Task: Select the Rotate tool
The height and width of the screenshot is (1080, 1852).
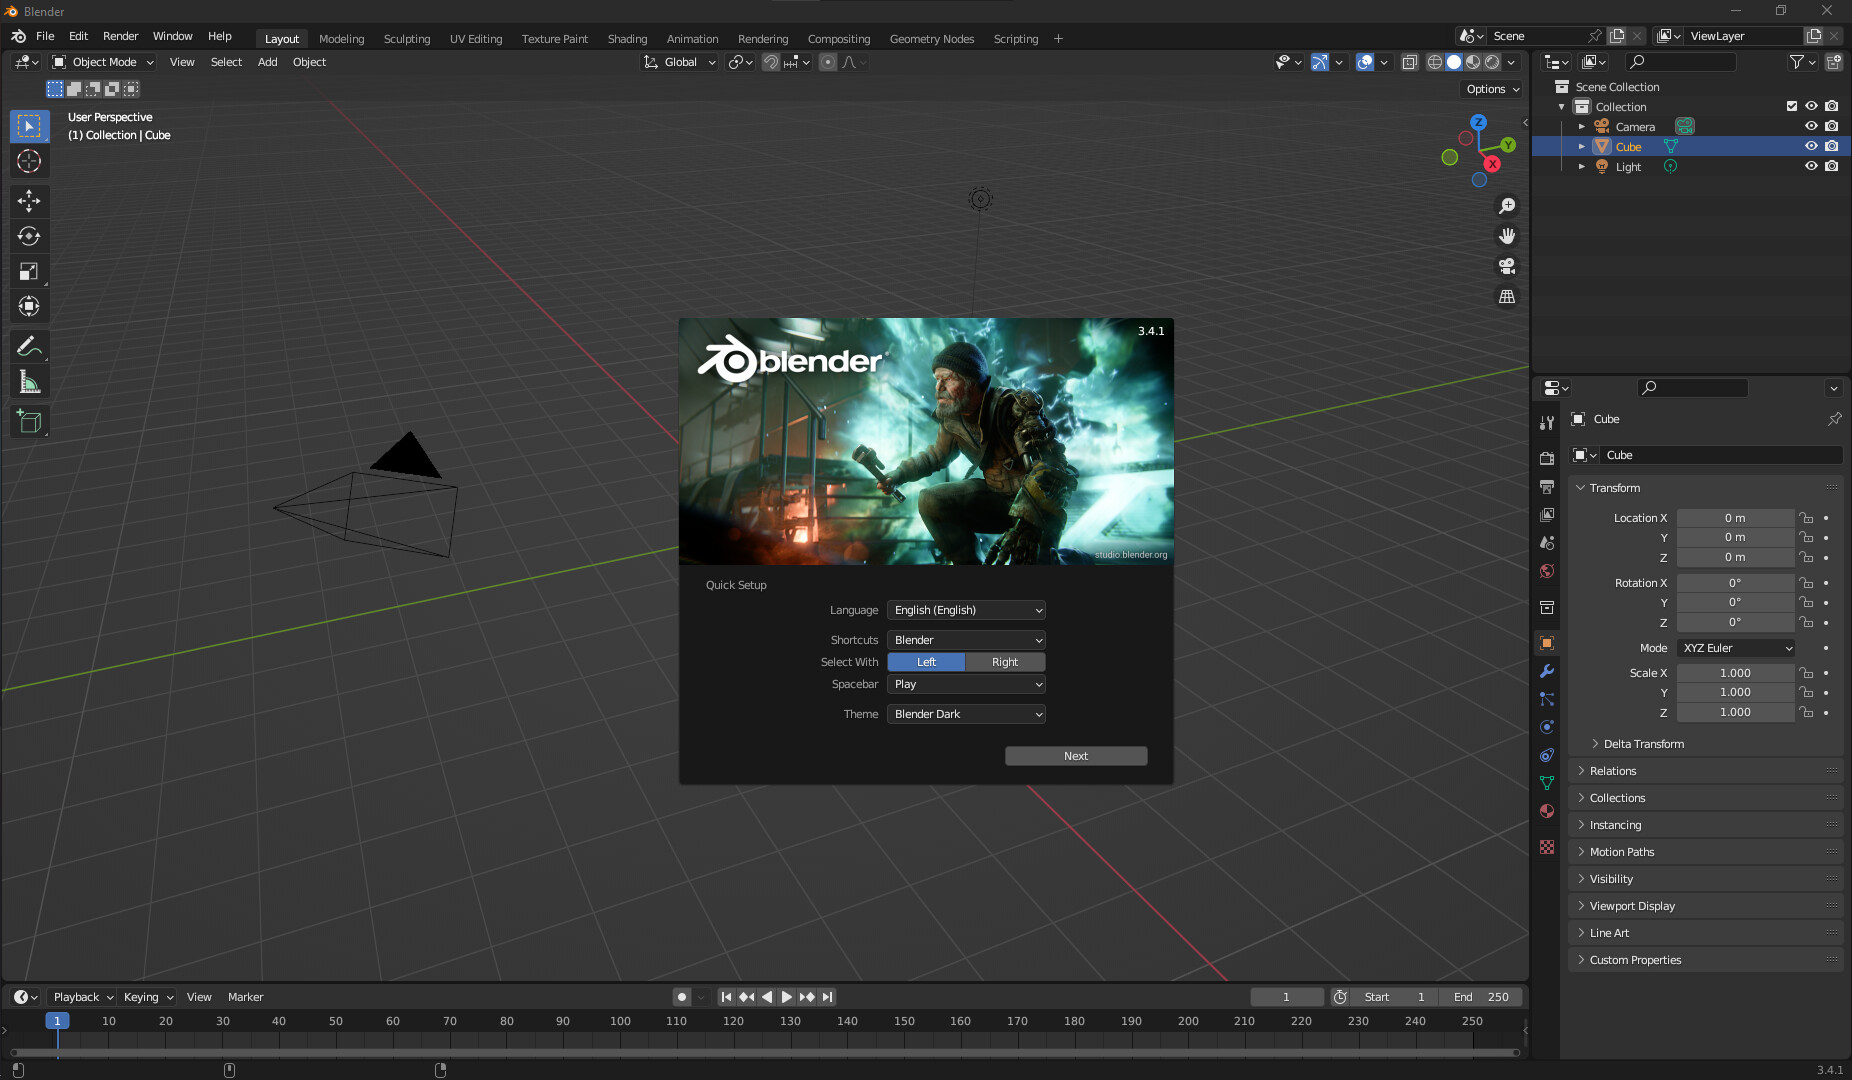Action: 30,236
